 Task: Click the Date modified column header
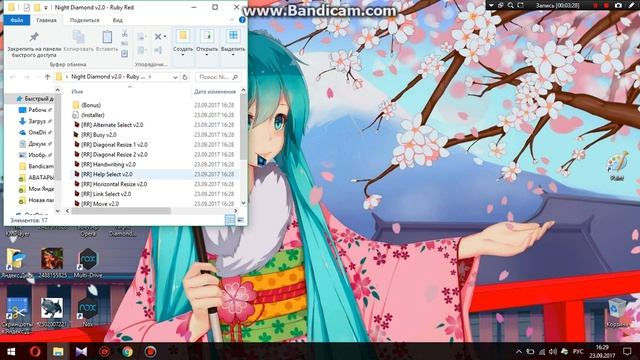click(x=215, y=91)
